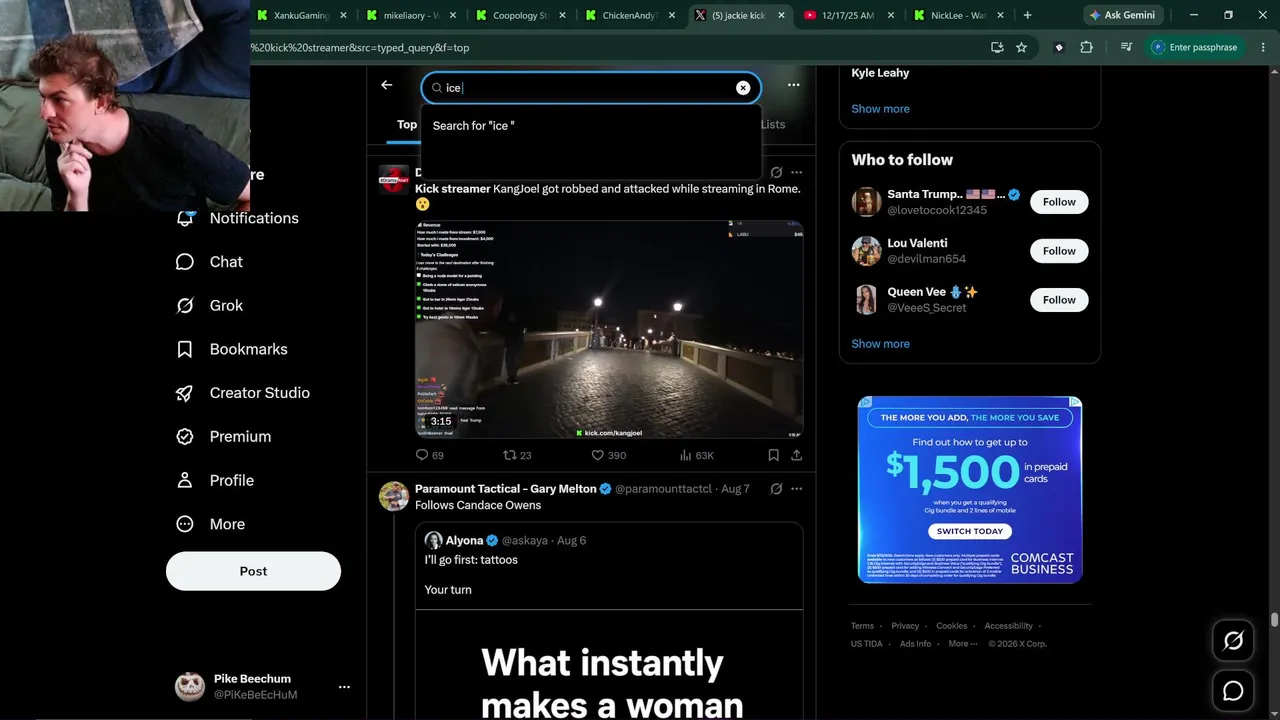Open account menu dots next to Pike Beechum
1280x720 pixels.
coord(344,687)
